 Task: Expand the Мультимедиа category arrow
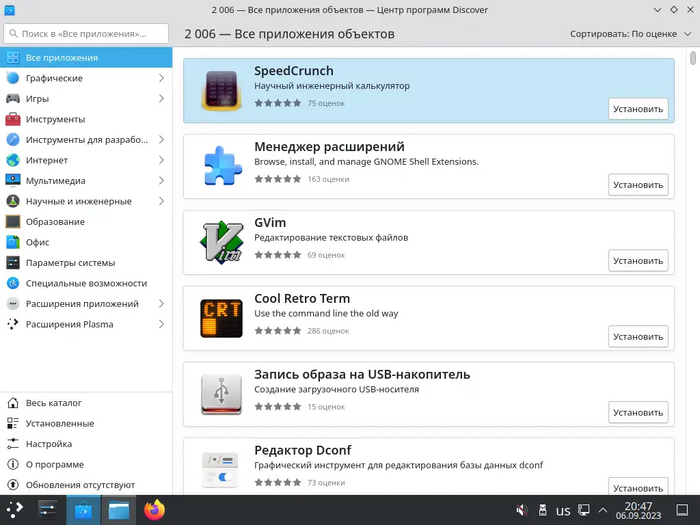click(x=161, y=181)
